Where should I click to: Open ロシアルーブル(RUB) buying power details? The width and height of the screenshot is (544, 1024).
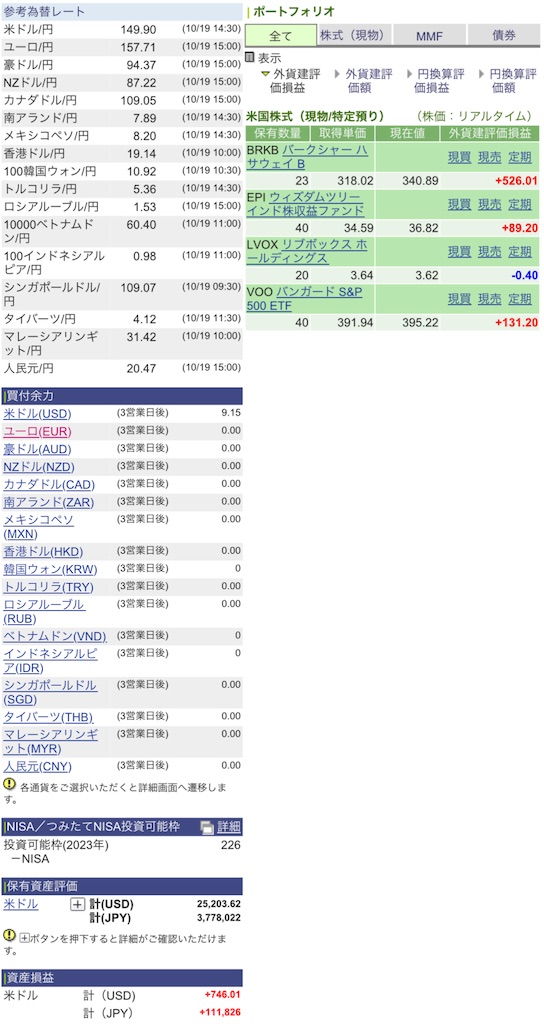pyautogui.click(x=44, y=611)
